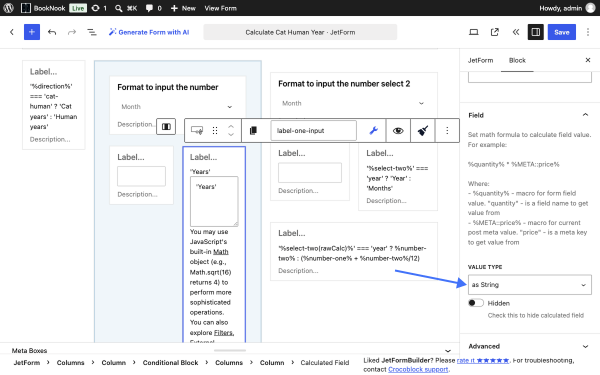This screenshot has height=375, width=600.
Task: Open the Value Type 'as String' dropdown
Action: 530,285
